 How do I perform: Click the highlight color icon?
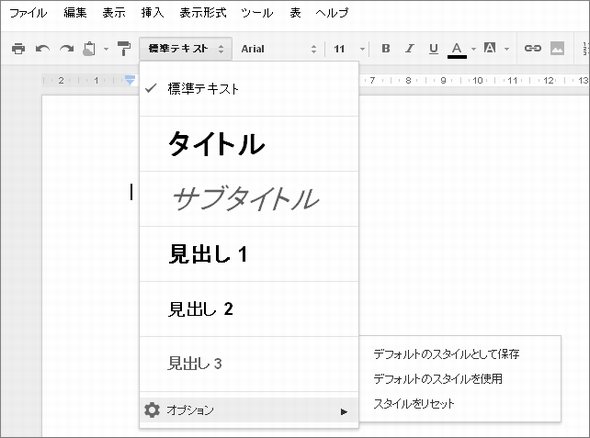490,48
